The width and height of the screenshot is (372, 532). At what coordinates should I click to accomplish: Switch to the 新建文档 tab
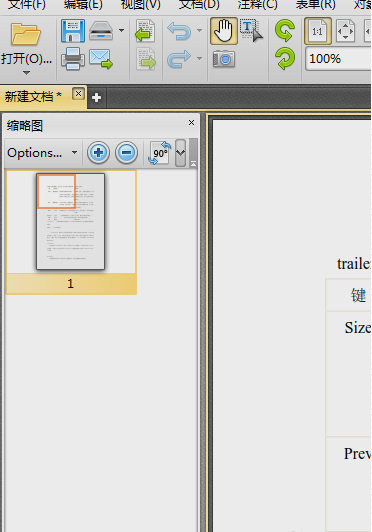pyautogui.click(x=33, y=97)
